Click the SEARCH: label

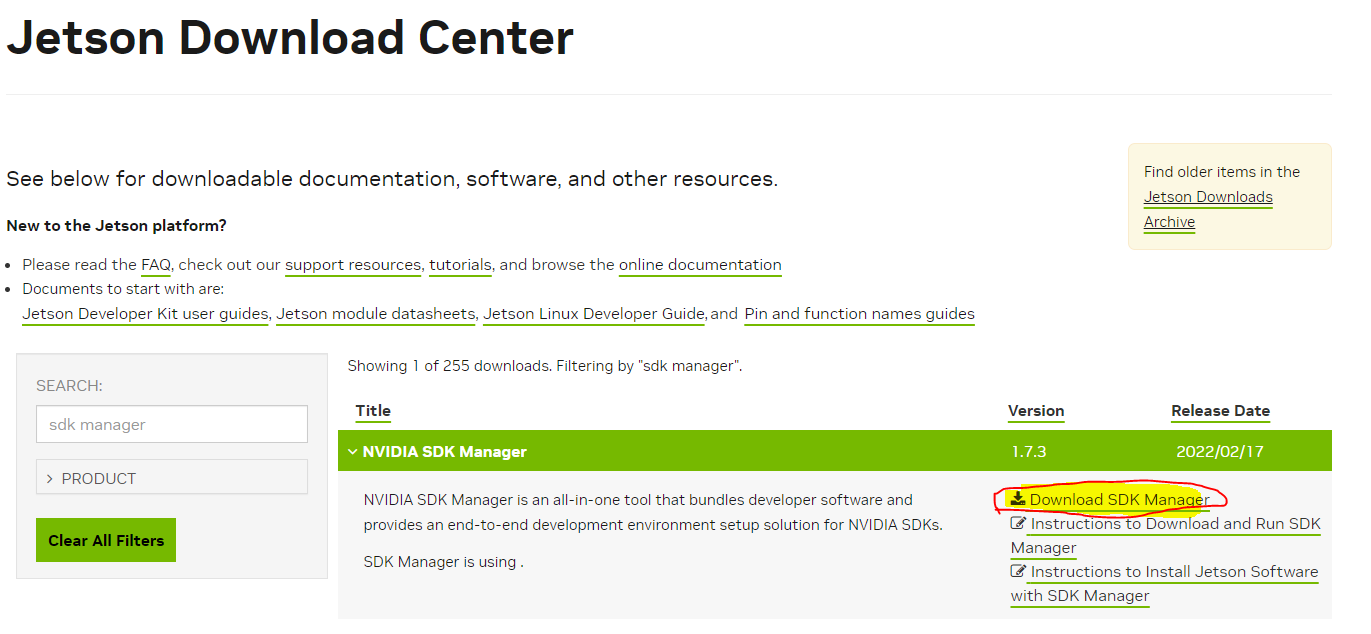coord(69,385)
